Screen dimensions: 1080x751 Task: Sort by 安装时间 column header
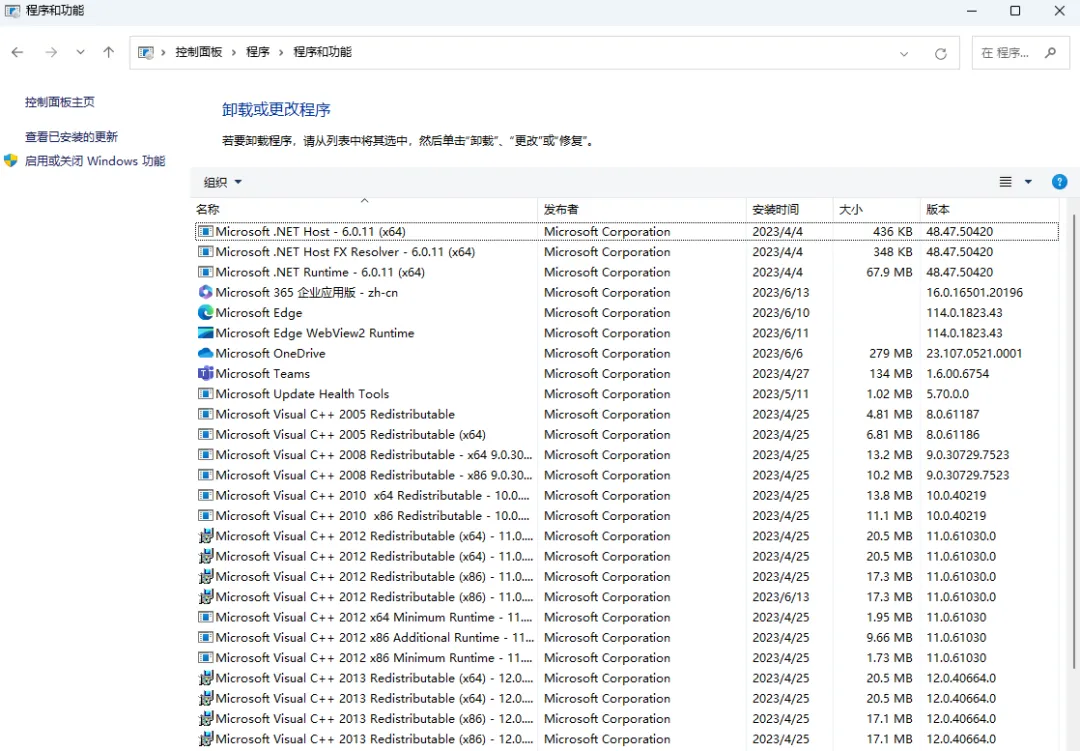[x=790, y=209]
